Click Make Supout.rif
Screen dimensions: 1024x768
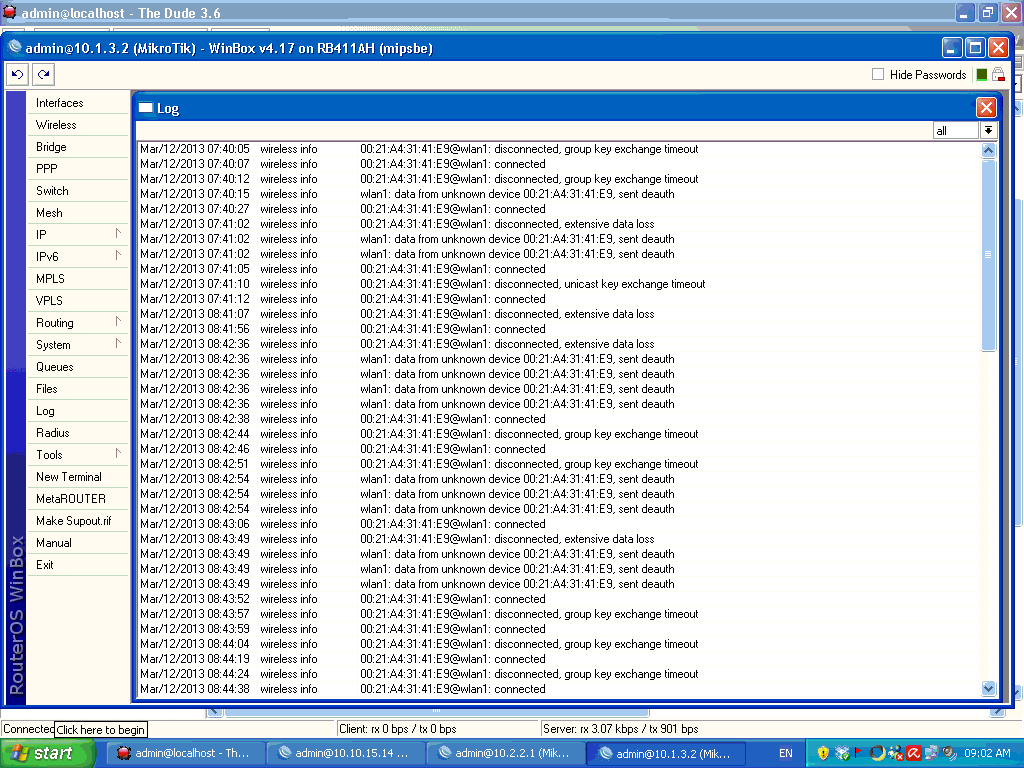[x=78, y=520]
